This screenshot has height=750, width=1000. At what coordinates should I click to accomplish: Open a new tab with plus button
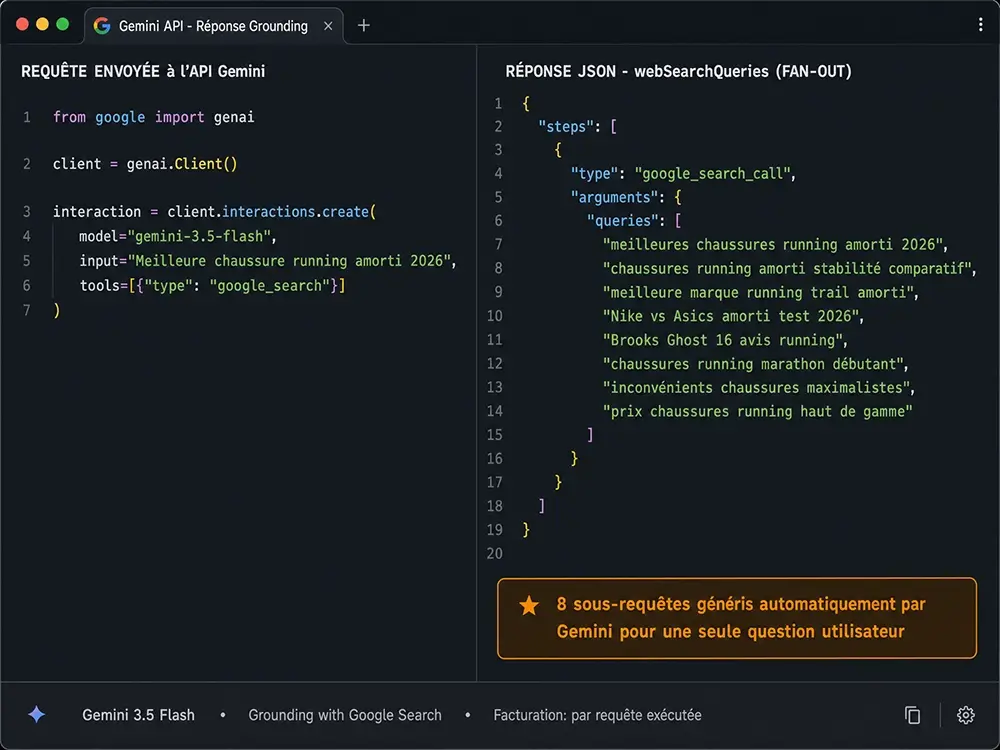[364, 26]
